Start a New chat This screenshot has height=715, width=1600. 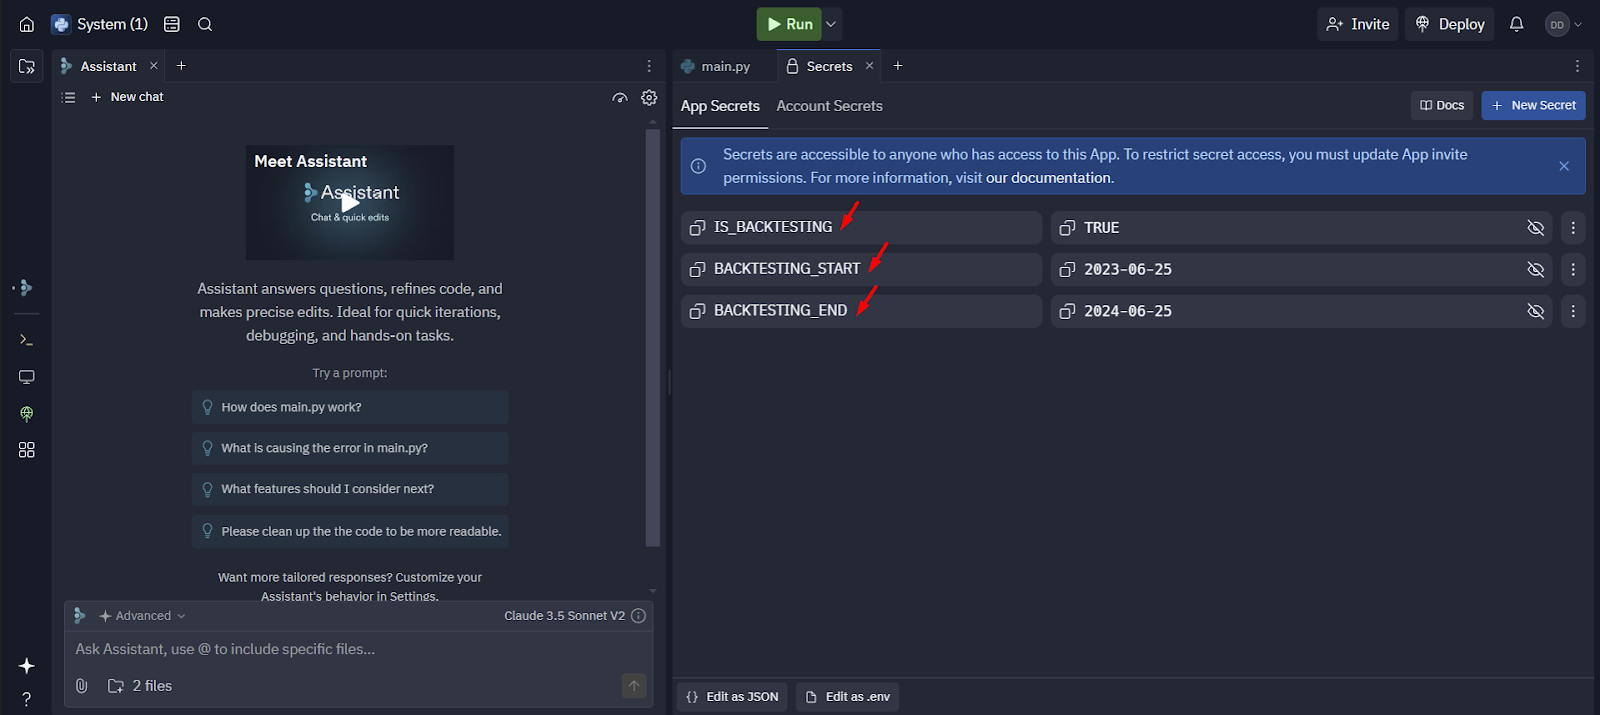(x=127, y=97)
